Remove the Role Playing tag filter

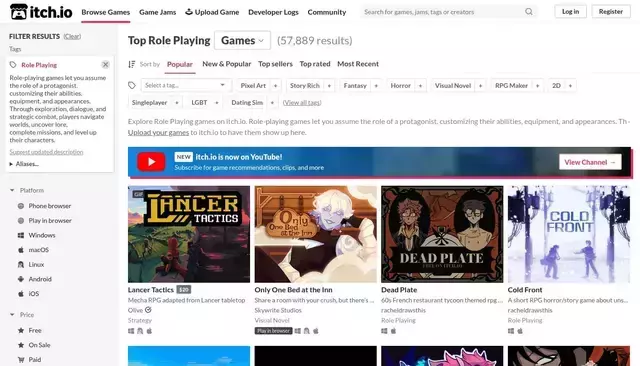(x=105, y=64)
